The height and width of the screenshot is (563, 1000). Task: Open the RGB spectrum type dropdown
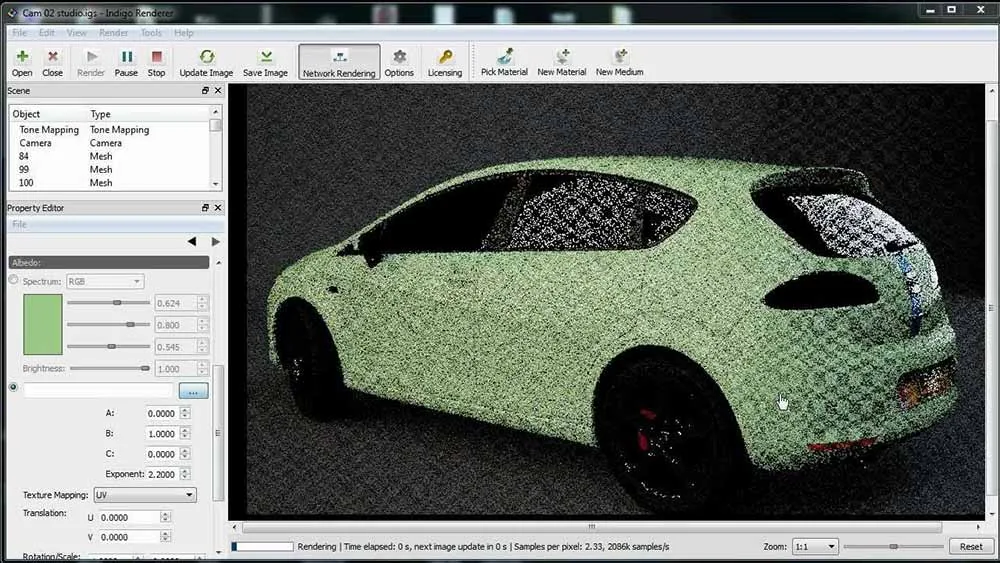(x=105, y=281)
